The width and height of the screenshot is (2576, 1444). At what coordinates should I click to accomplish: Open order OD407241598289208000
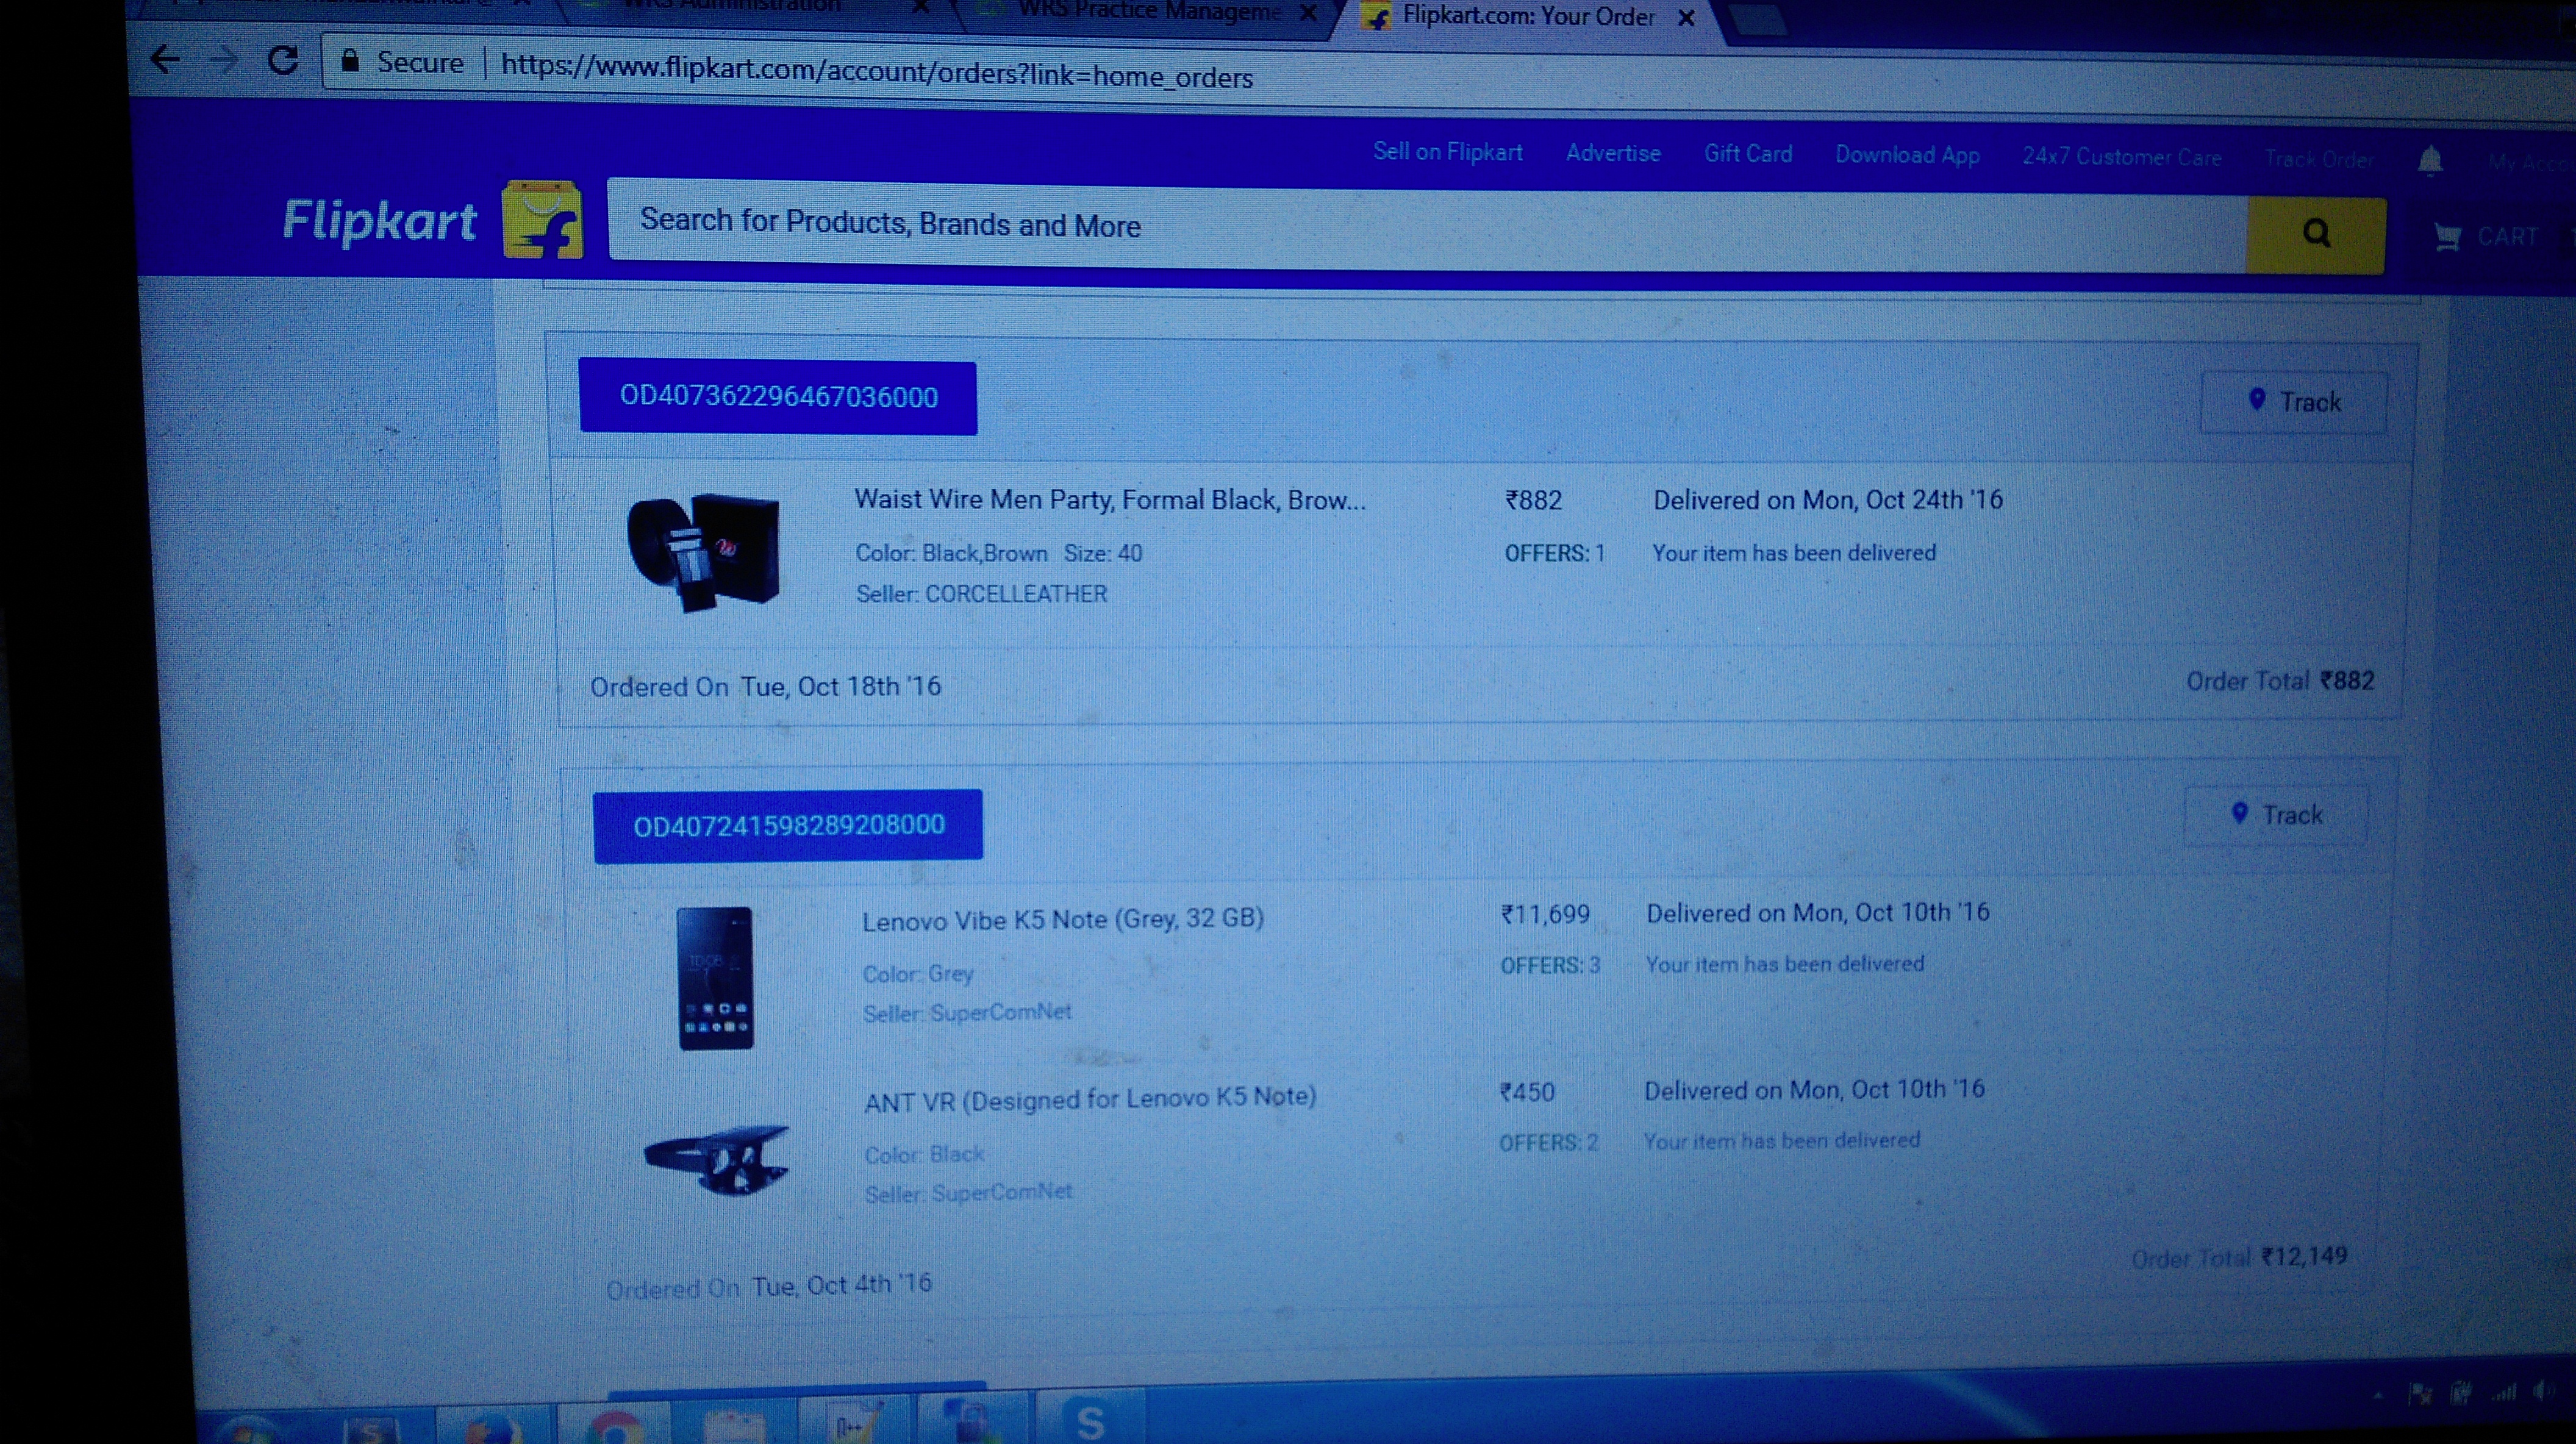point(788,825)
